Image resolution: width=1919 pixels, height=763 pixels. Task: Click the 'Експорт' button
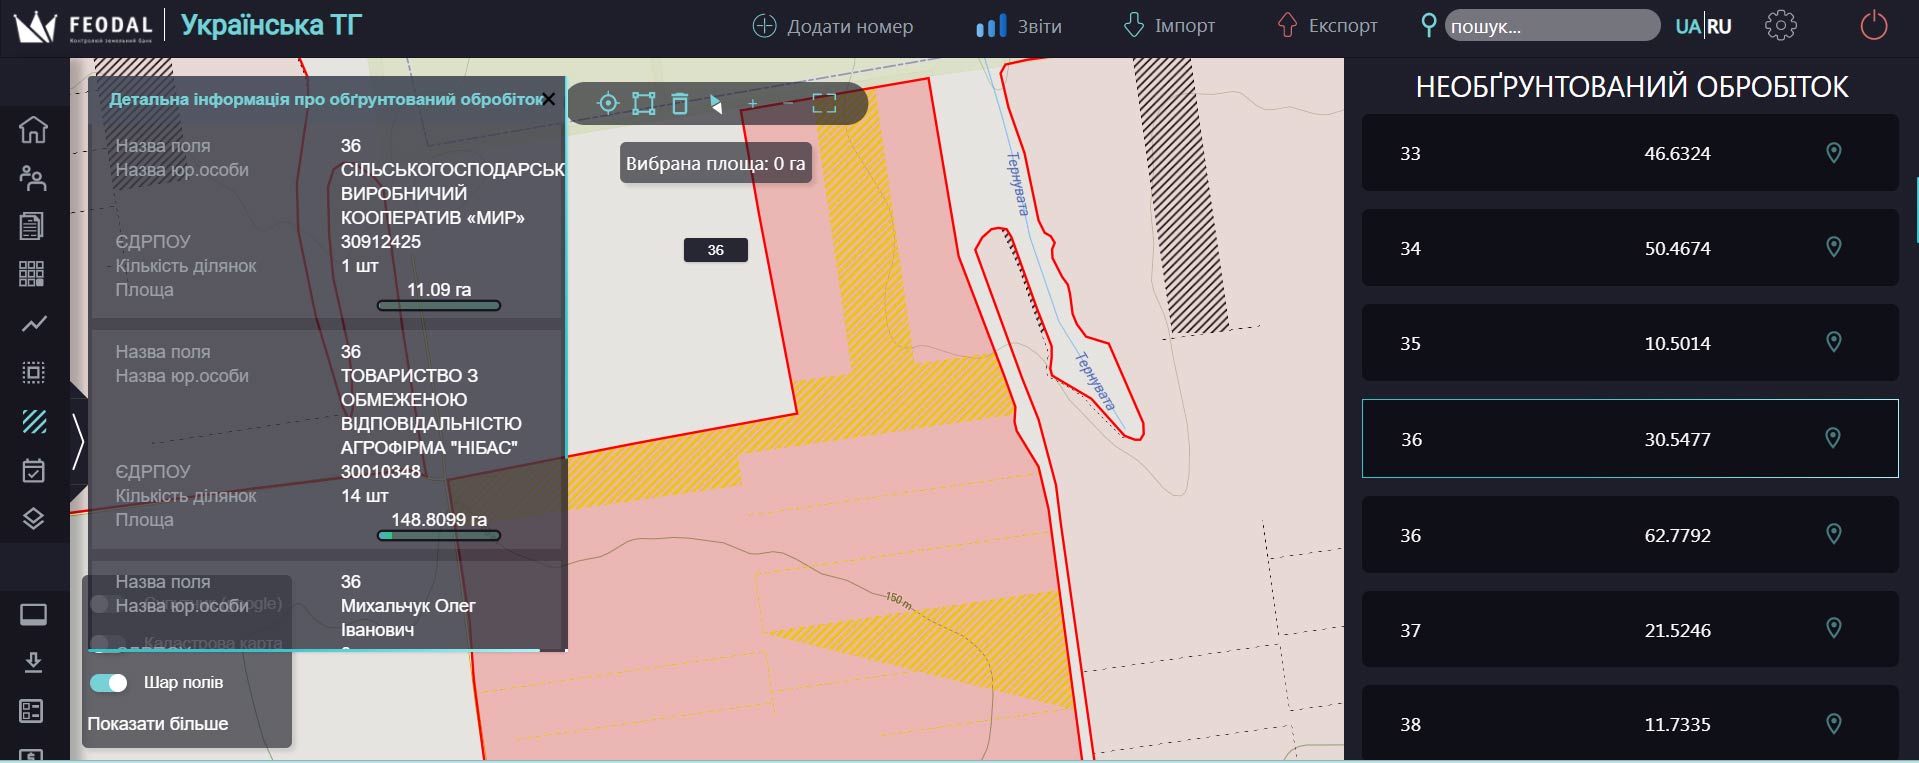click(x=1327, y=26)
